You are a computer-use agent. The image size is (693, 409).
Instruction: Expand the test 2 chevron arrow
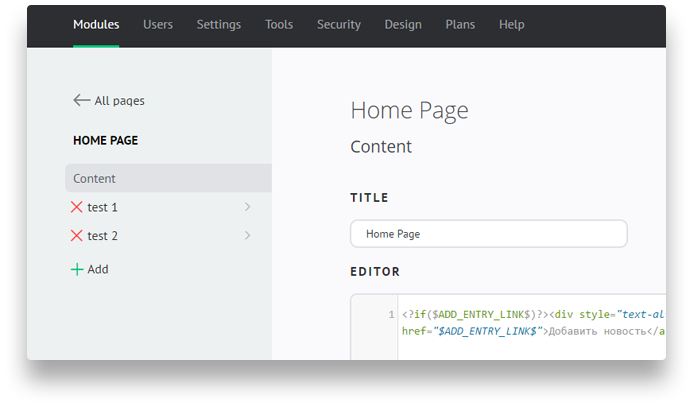coord(248,236)
